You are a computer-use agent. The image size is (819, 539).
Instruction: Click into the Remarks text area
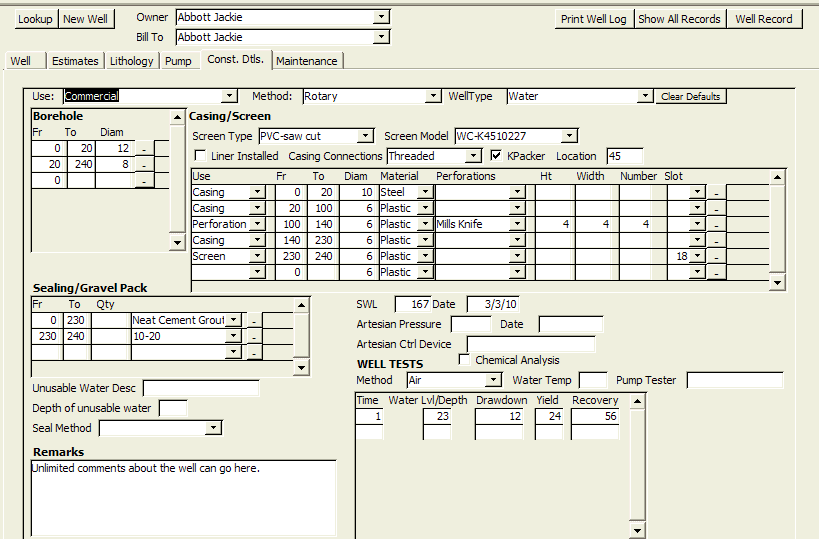coord(184,497)
